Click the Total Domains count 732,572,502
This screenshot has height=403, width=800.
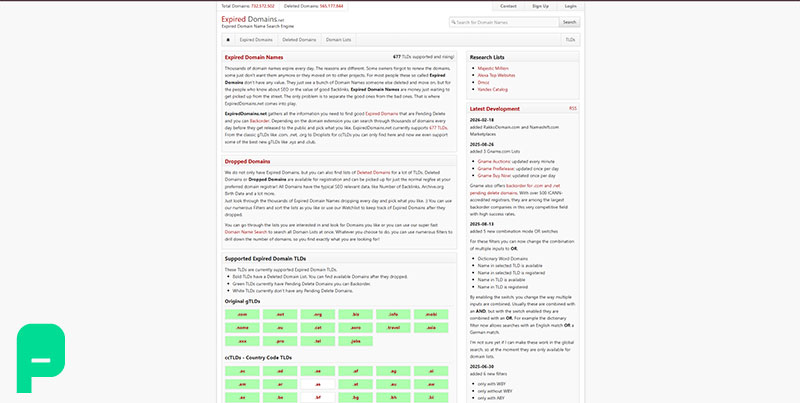click(x=263, y=6)
